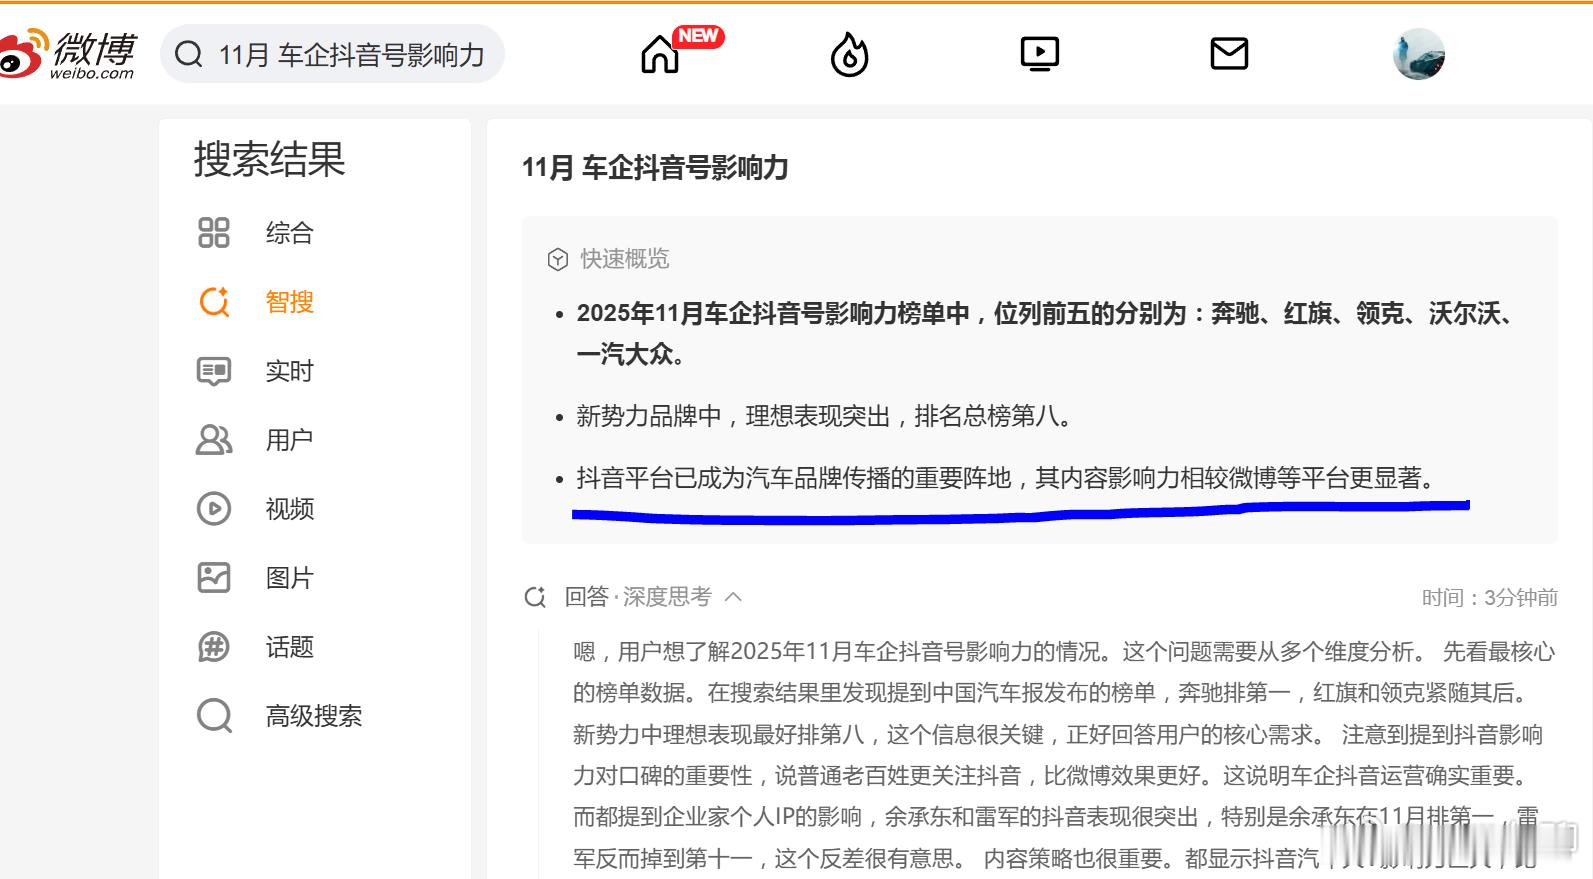Switch to the 视频 tab
The height and width of the screenshot is (879, 1593).
(x=290, y=509)
